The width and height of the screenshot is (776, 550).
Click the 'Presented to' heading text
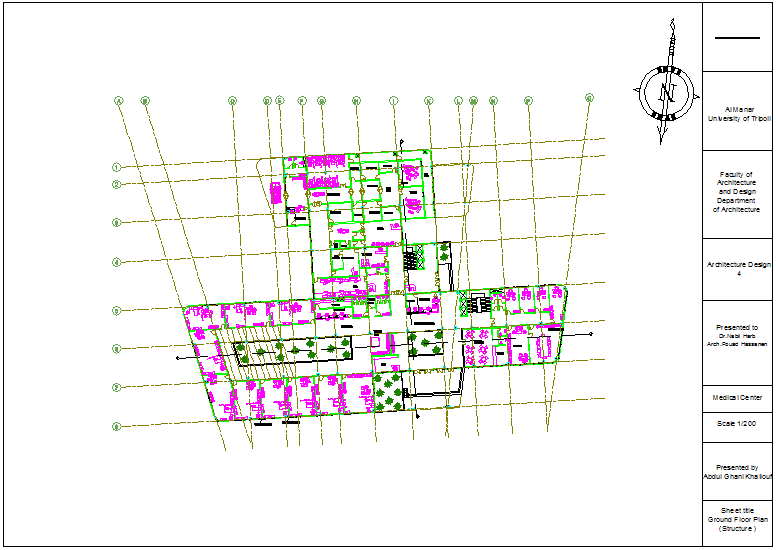point(737,328)
